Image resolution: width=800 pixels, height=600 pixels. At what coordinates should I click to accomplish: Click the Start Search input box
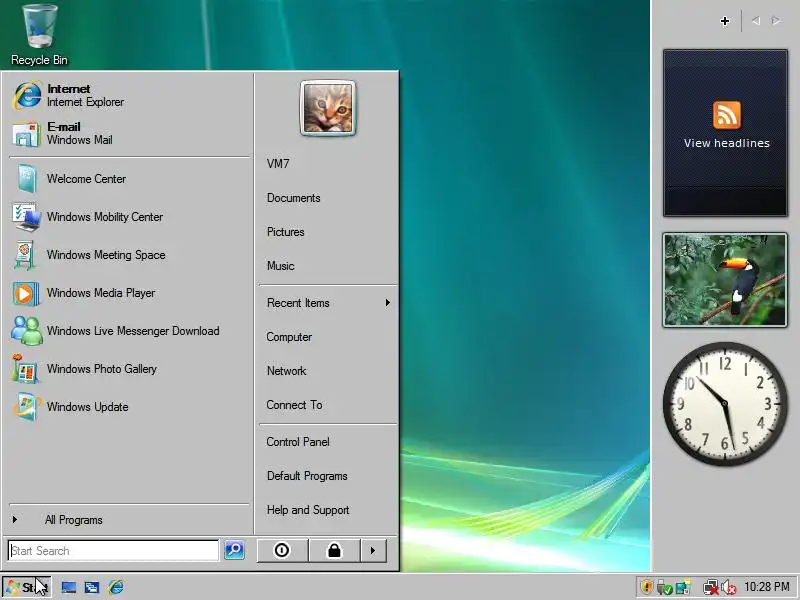[113, 551]
